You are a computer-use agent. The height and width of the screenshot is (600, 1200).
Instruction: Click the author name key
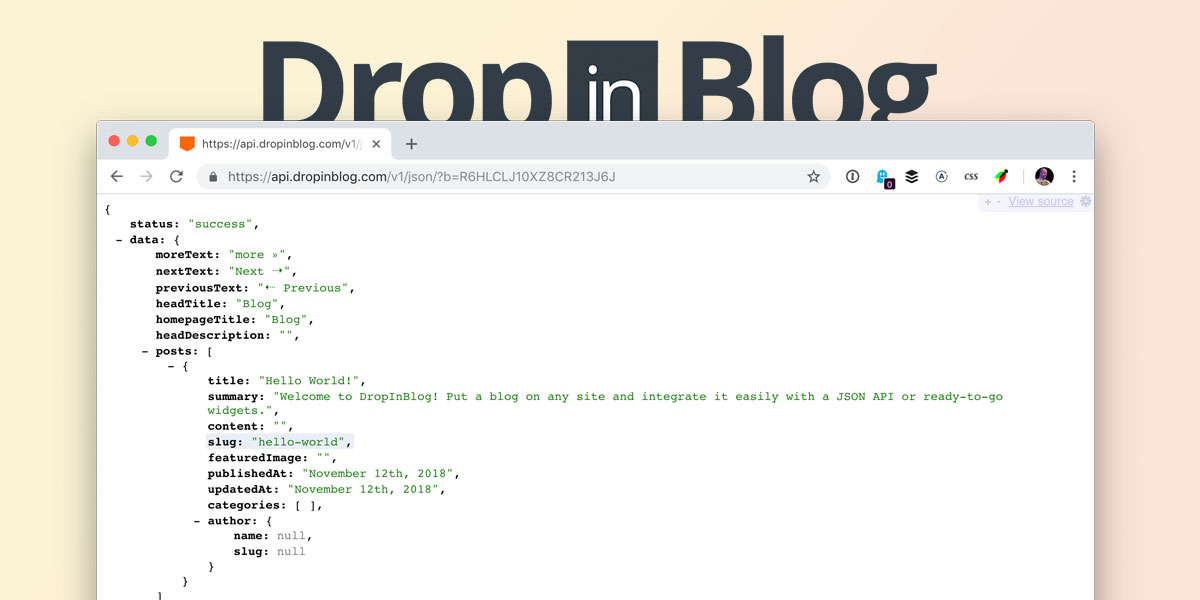click(x=251, y=536)
